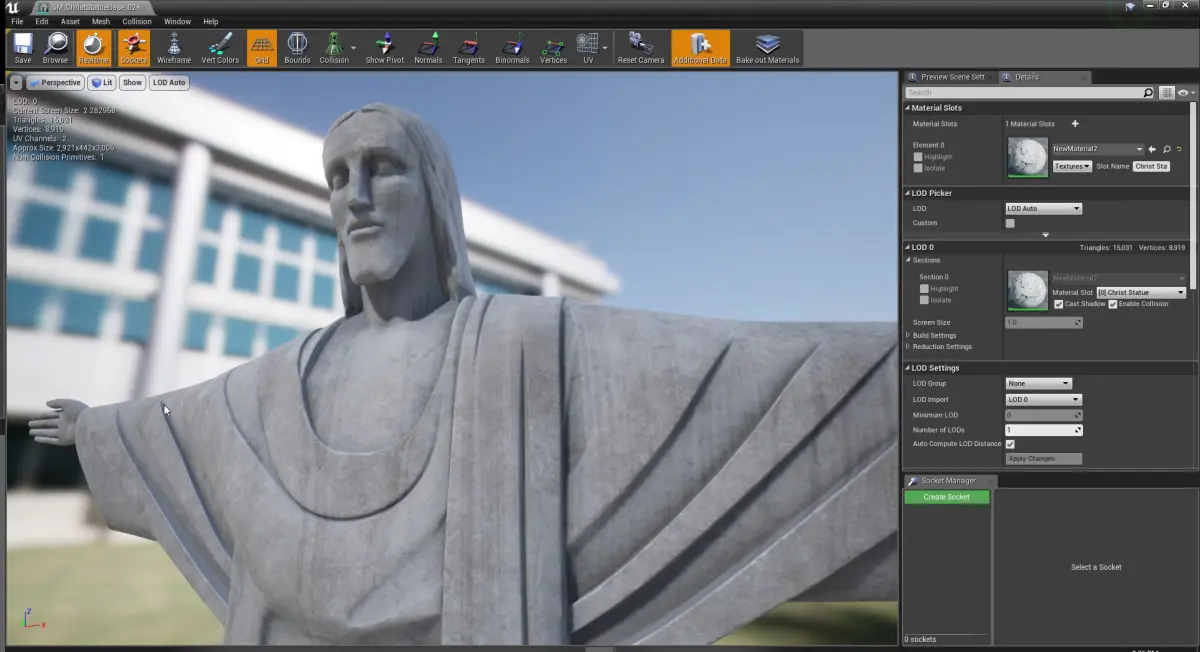Open the LOD Auto viewport button

click(170, 82)
